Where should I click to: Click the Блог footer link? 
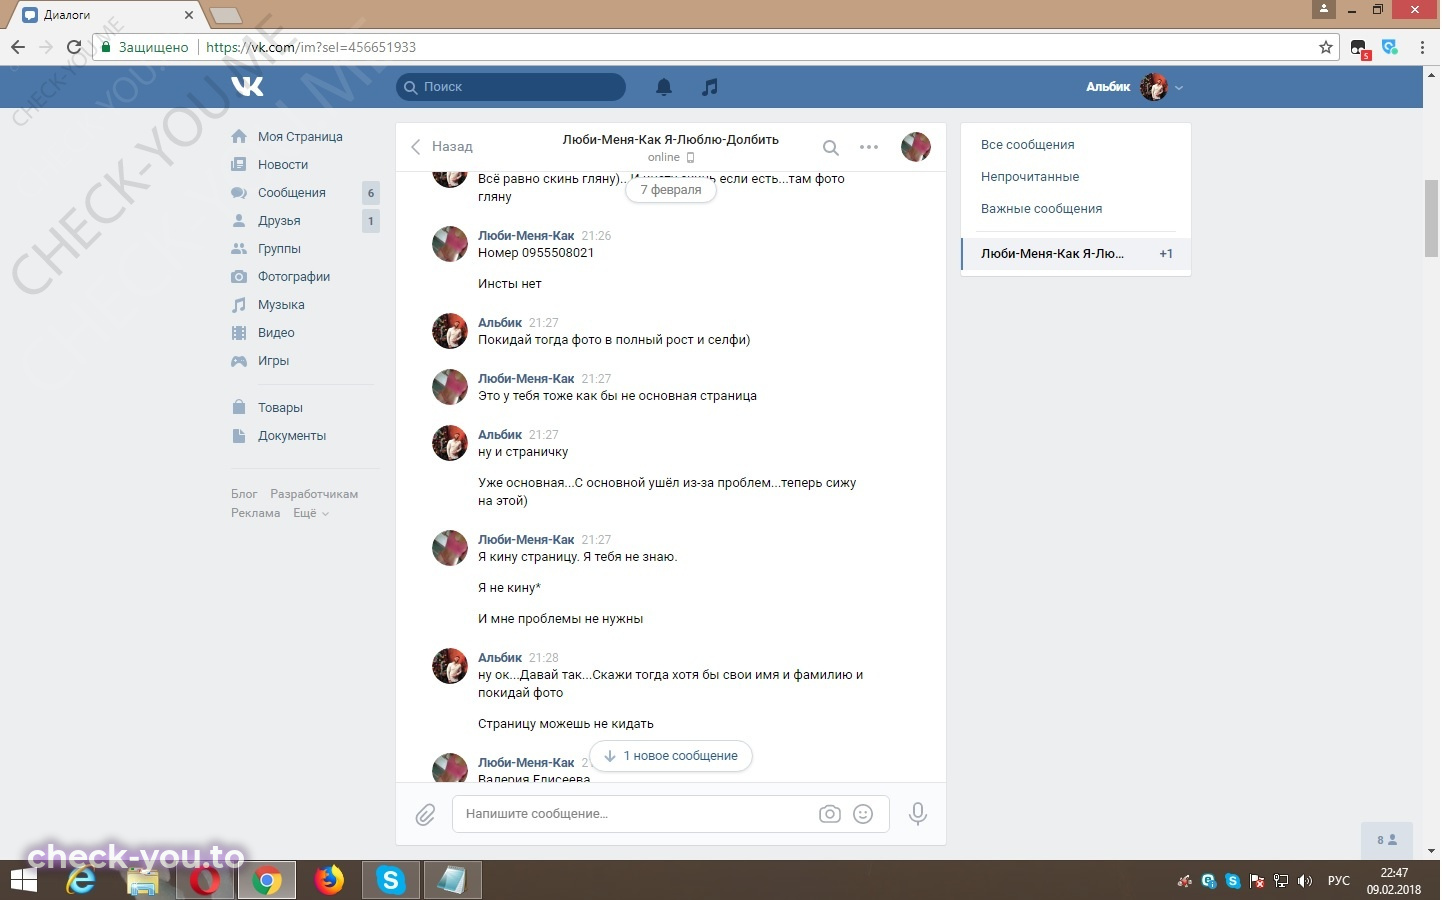[x=244, y=494]
